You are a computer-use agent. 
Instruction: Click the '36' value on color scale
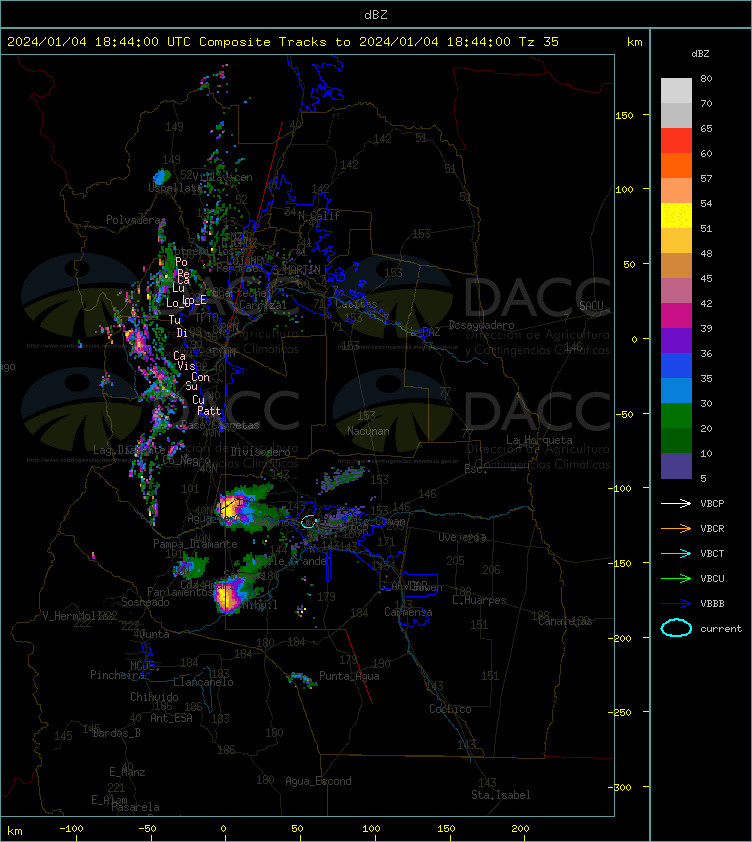point(706,353)
